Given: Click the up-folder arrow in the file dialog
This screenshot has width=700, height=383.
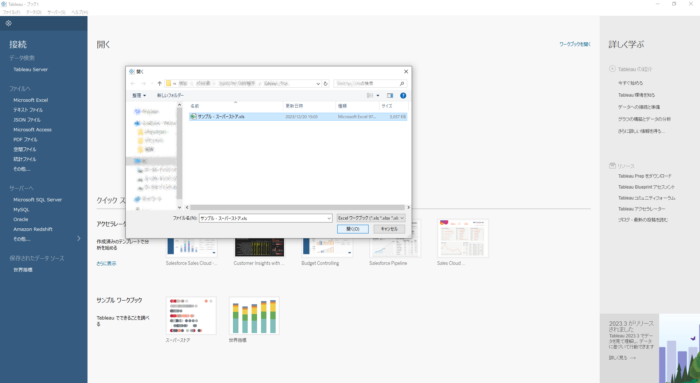Looking at the screenshot, I should [159, 83].
